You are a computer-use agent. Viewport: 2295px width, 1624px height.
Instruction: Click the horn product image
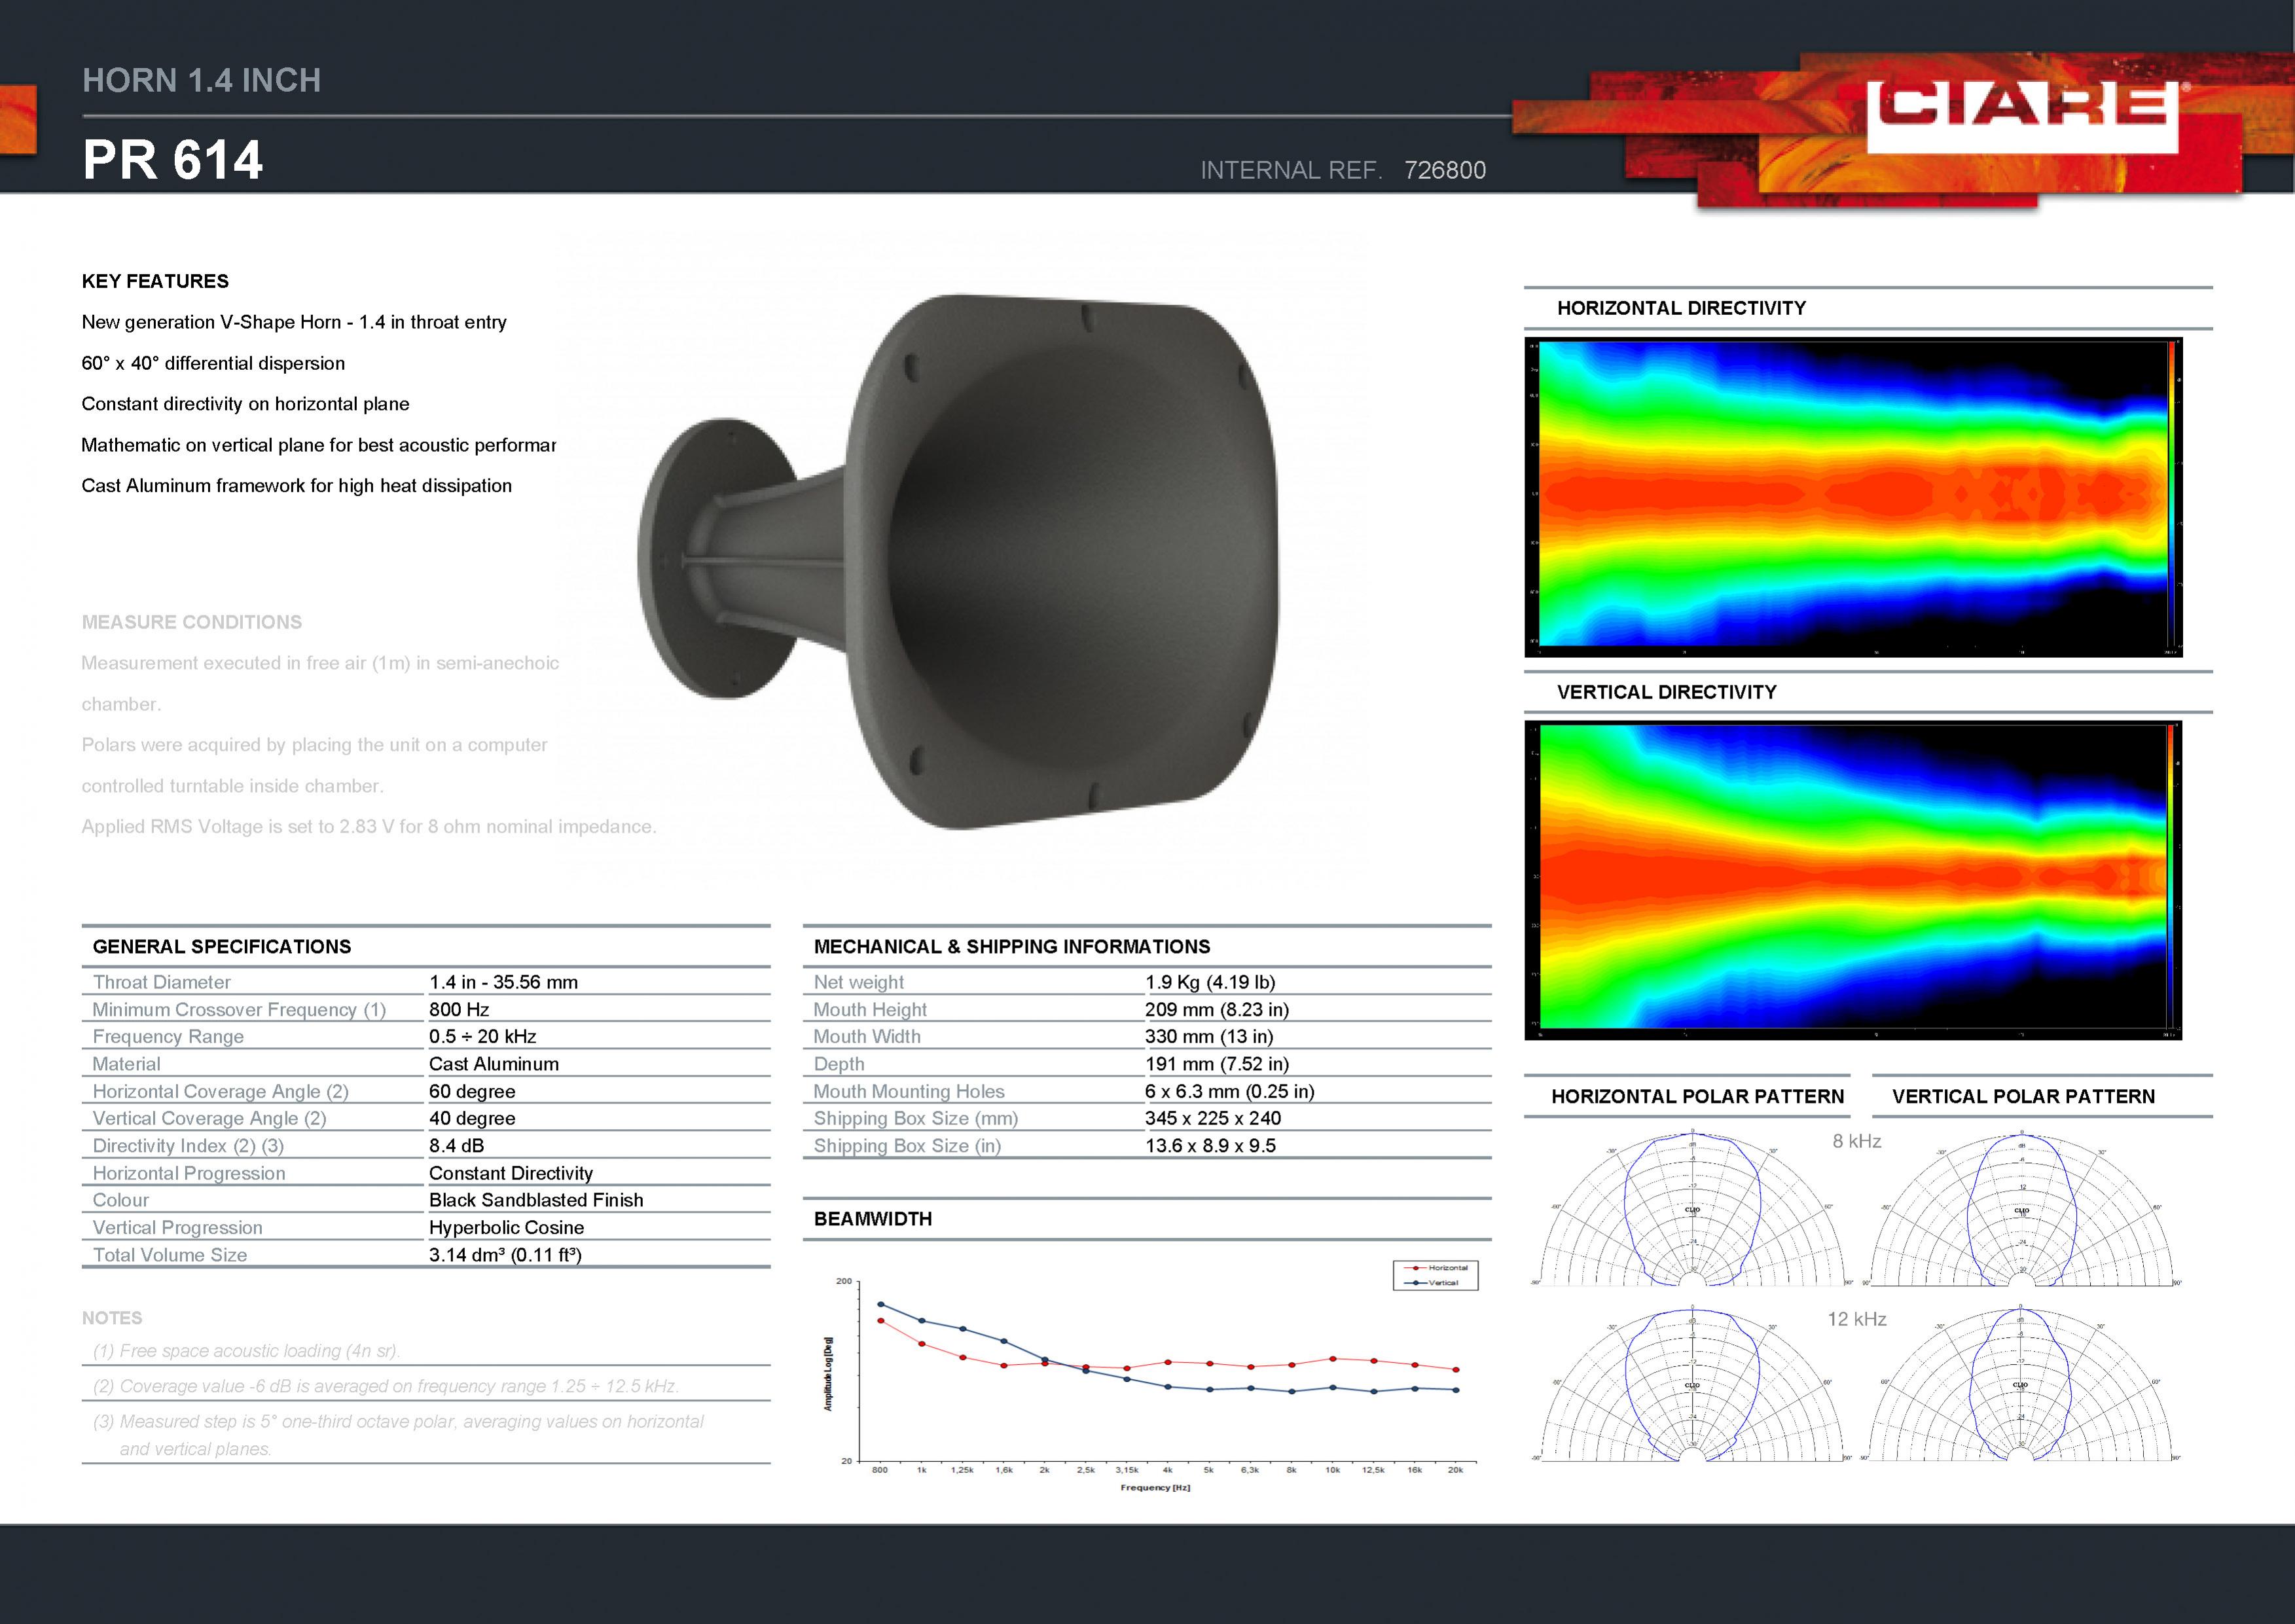(x=958, y=561)
